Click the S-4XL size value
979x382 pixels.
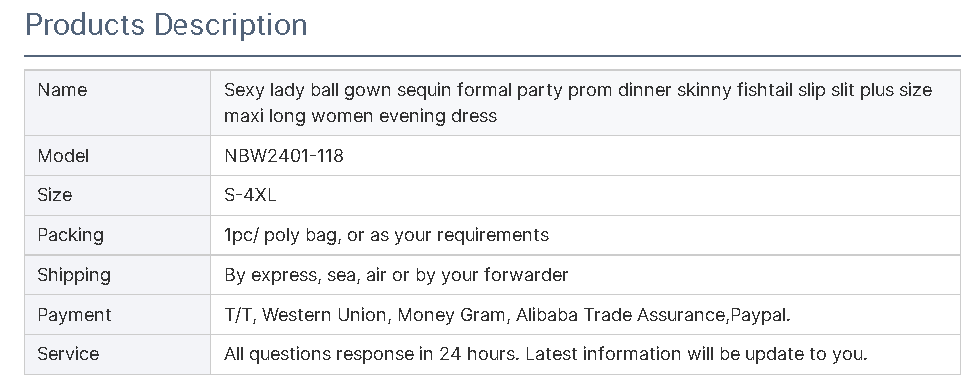click(x=250, y=195)
